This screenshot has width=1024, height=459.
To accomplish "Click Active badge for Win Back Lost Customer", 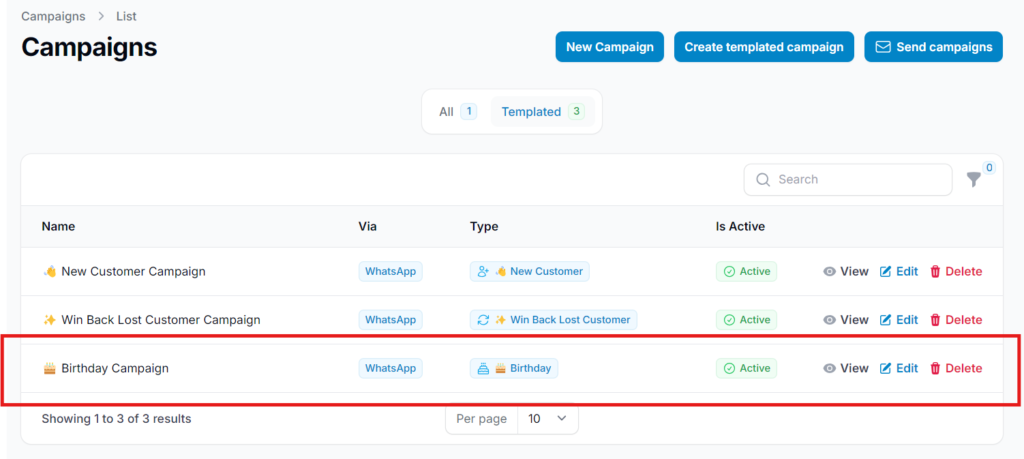I will tap(746, 320).
